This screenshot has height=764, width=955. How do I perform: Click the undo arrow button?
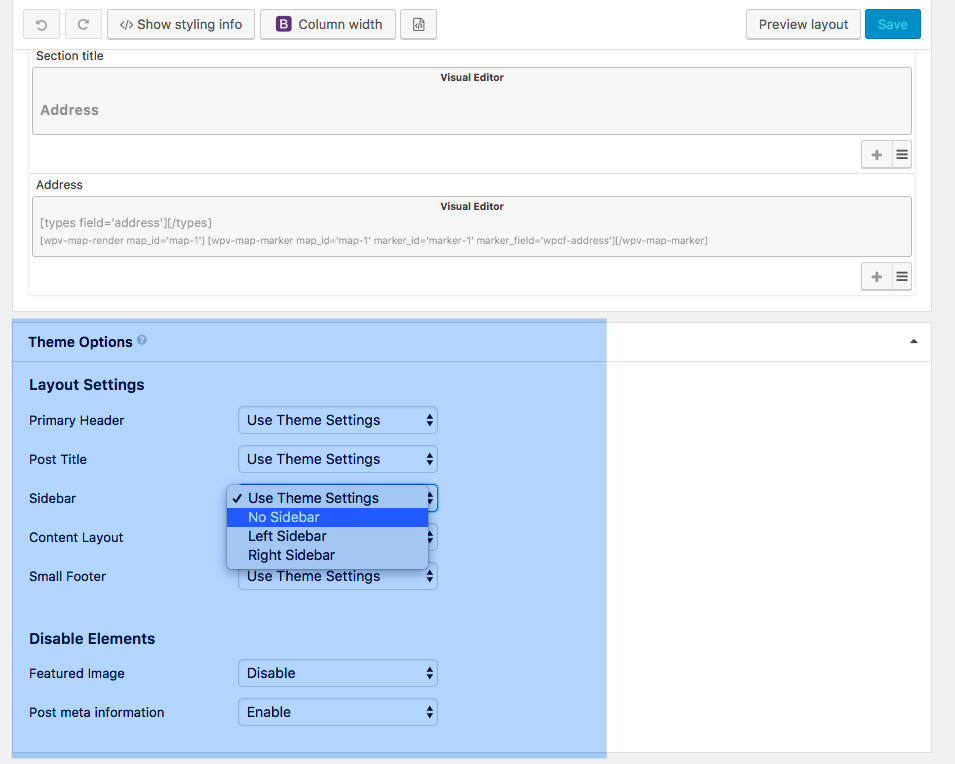click(x=41, y=24)
